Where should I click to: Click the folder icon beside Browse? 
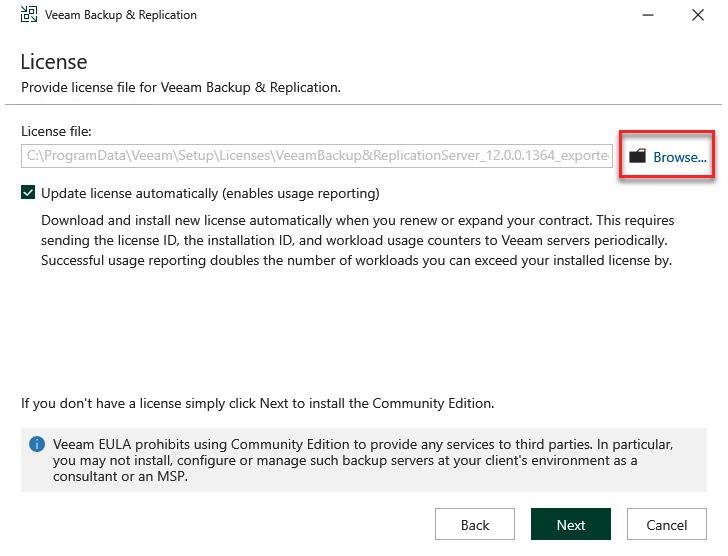637,156
